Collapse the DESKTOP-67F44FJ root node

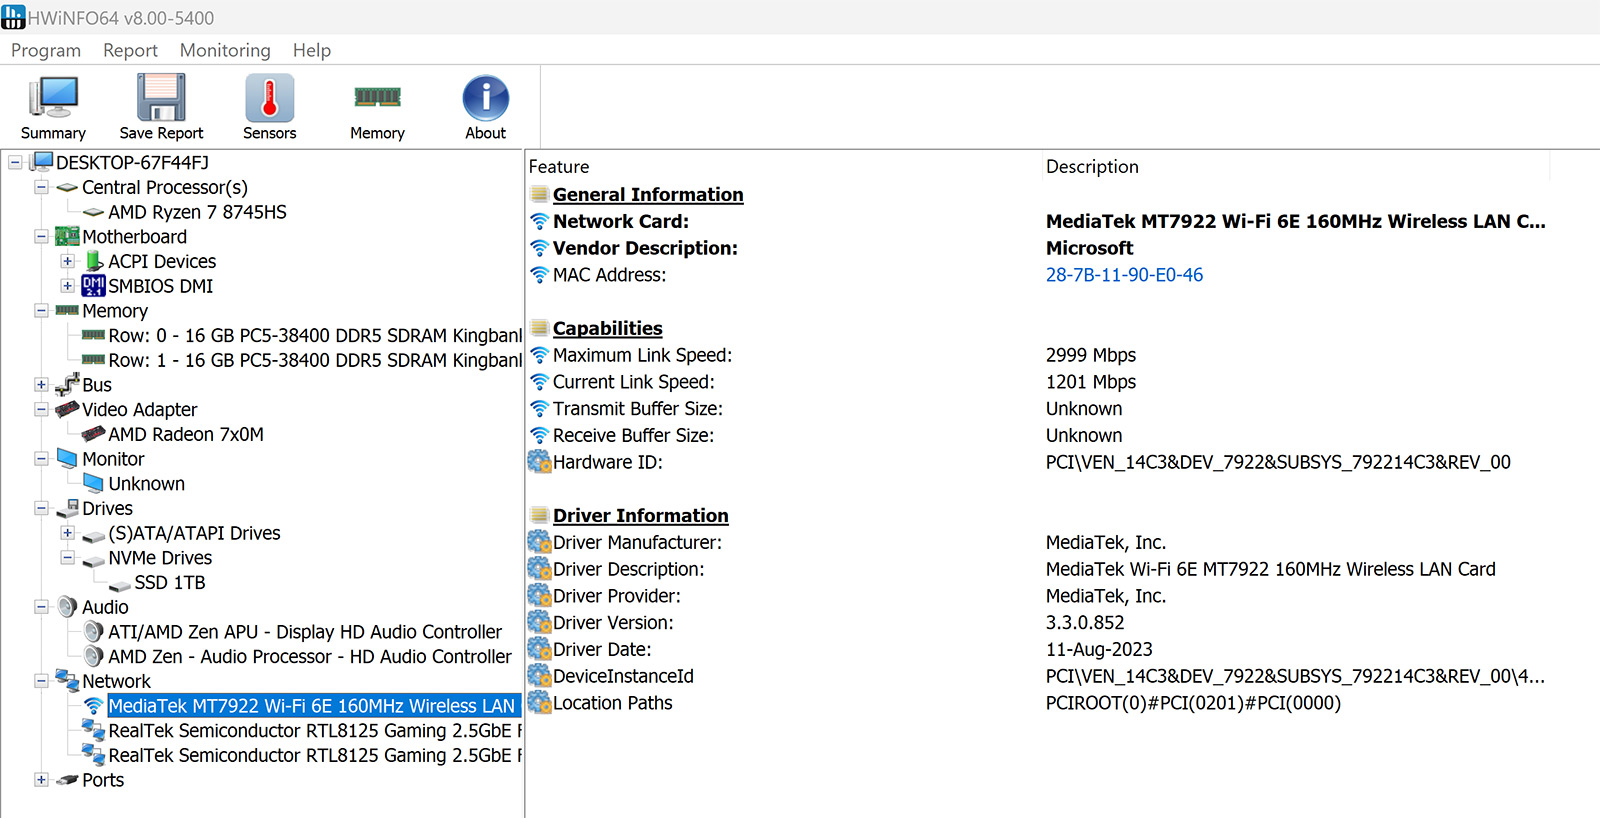15,162
